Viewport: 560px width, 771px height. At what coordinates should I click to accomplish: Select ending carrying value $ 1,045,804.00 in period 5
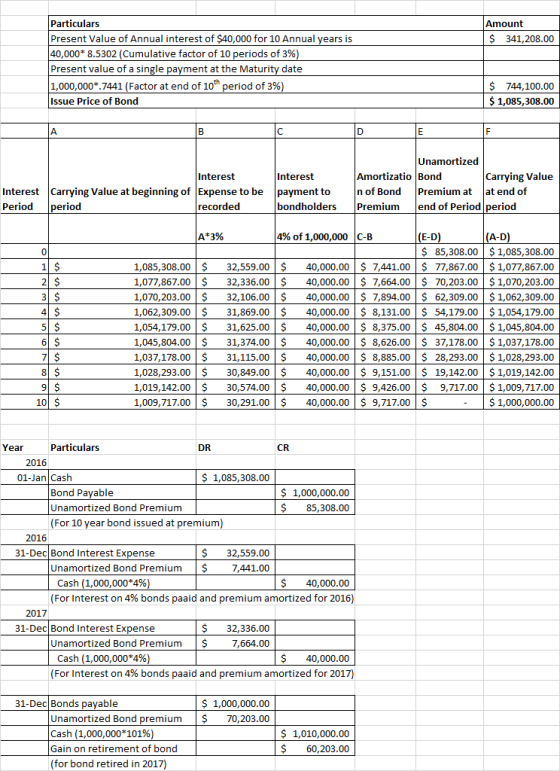tap(522, 327)
